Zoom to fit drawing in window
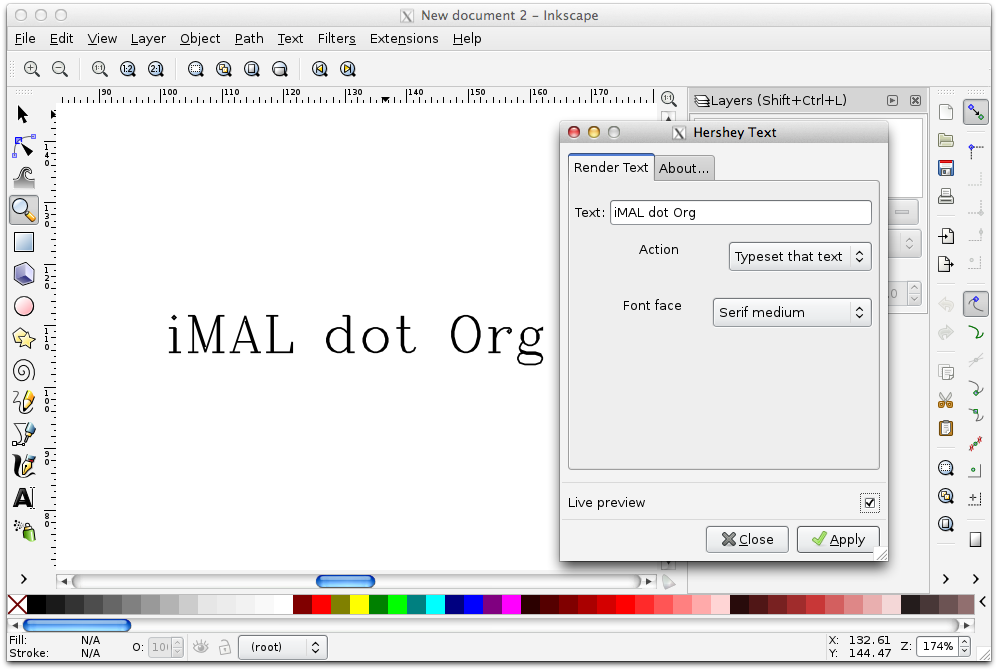This screenshot has width=998, height=671. point(223,69)
